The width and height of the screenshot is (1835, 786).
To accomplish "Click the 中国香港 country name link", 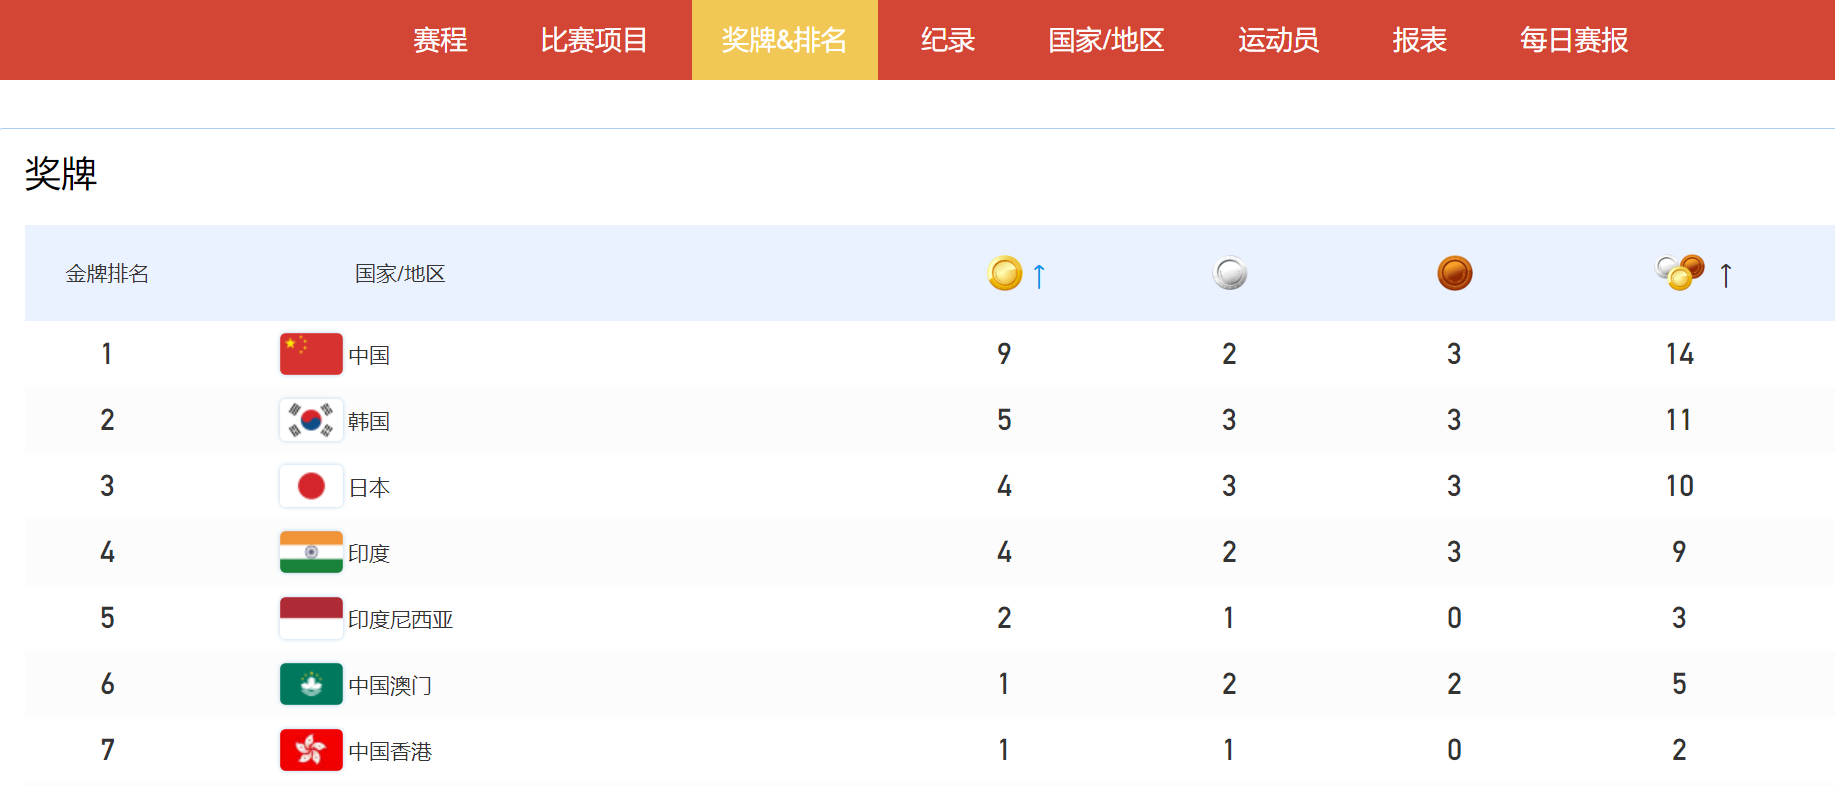I will 390,752.
